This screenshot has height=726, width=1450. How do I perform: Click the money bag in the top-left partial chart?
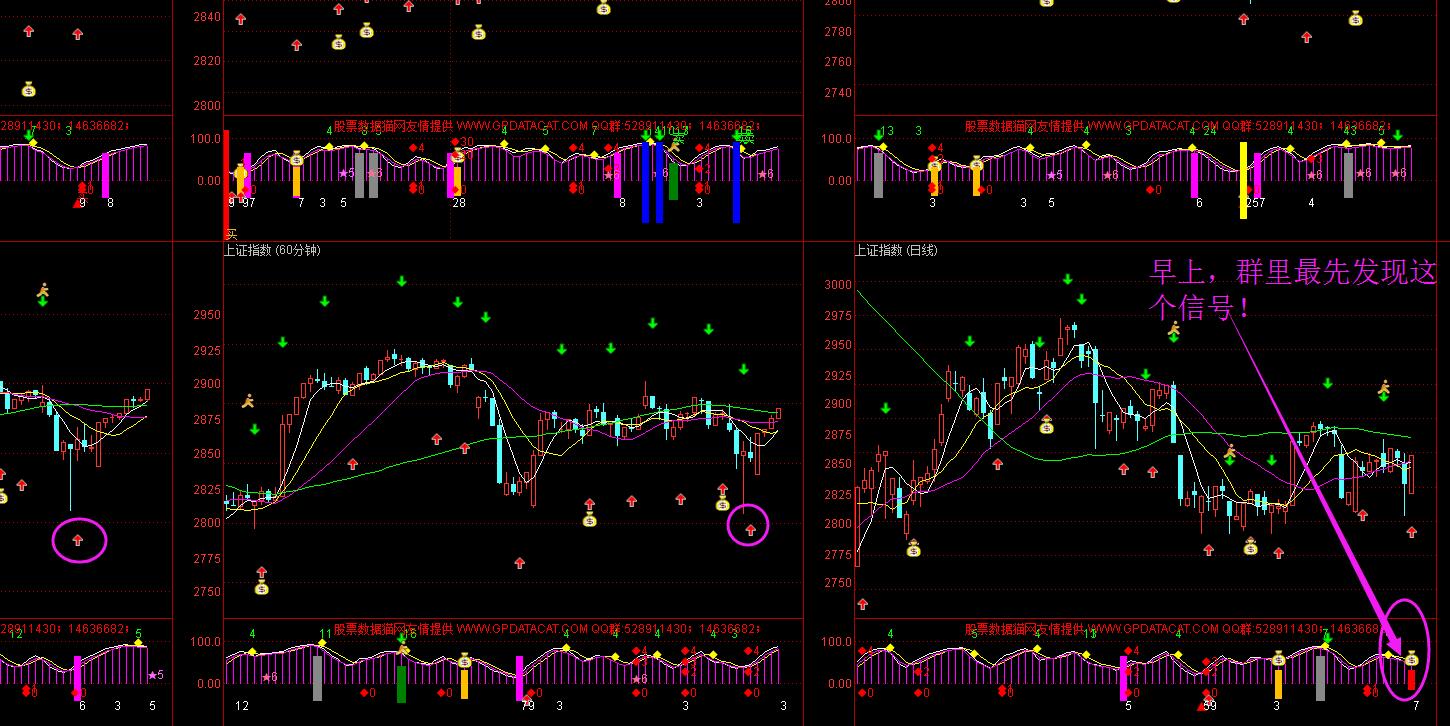[x=28, y=89]
